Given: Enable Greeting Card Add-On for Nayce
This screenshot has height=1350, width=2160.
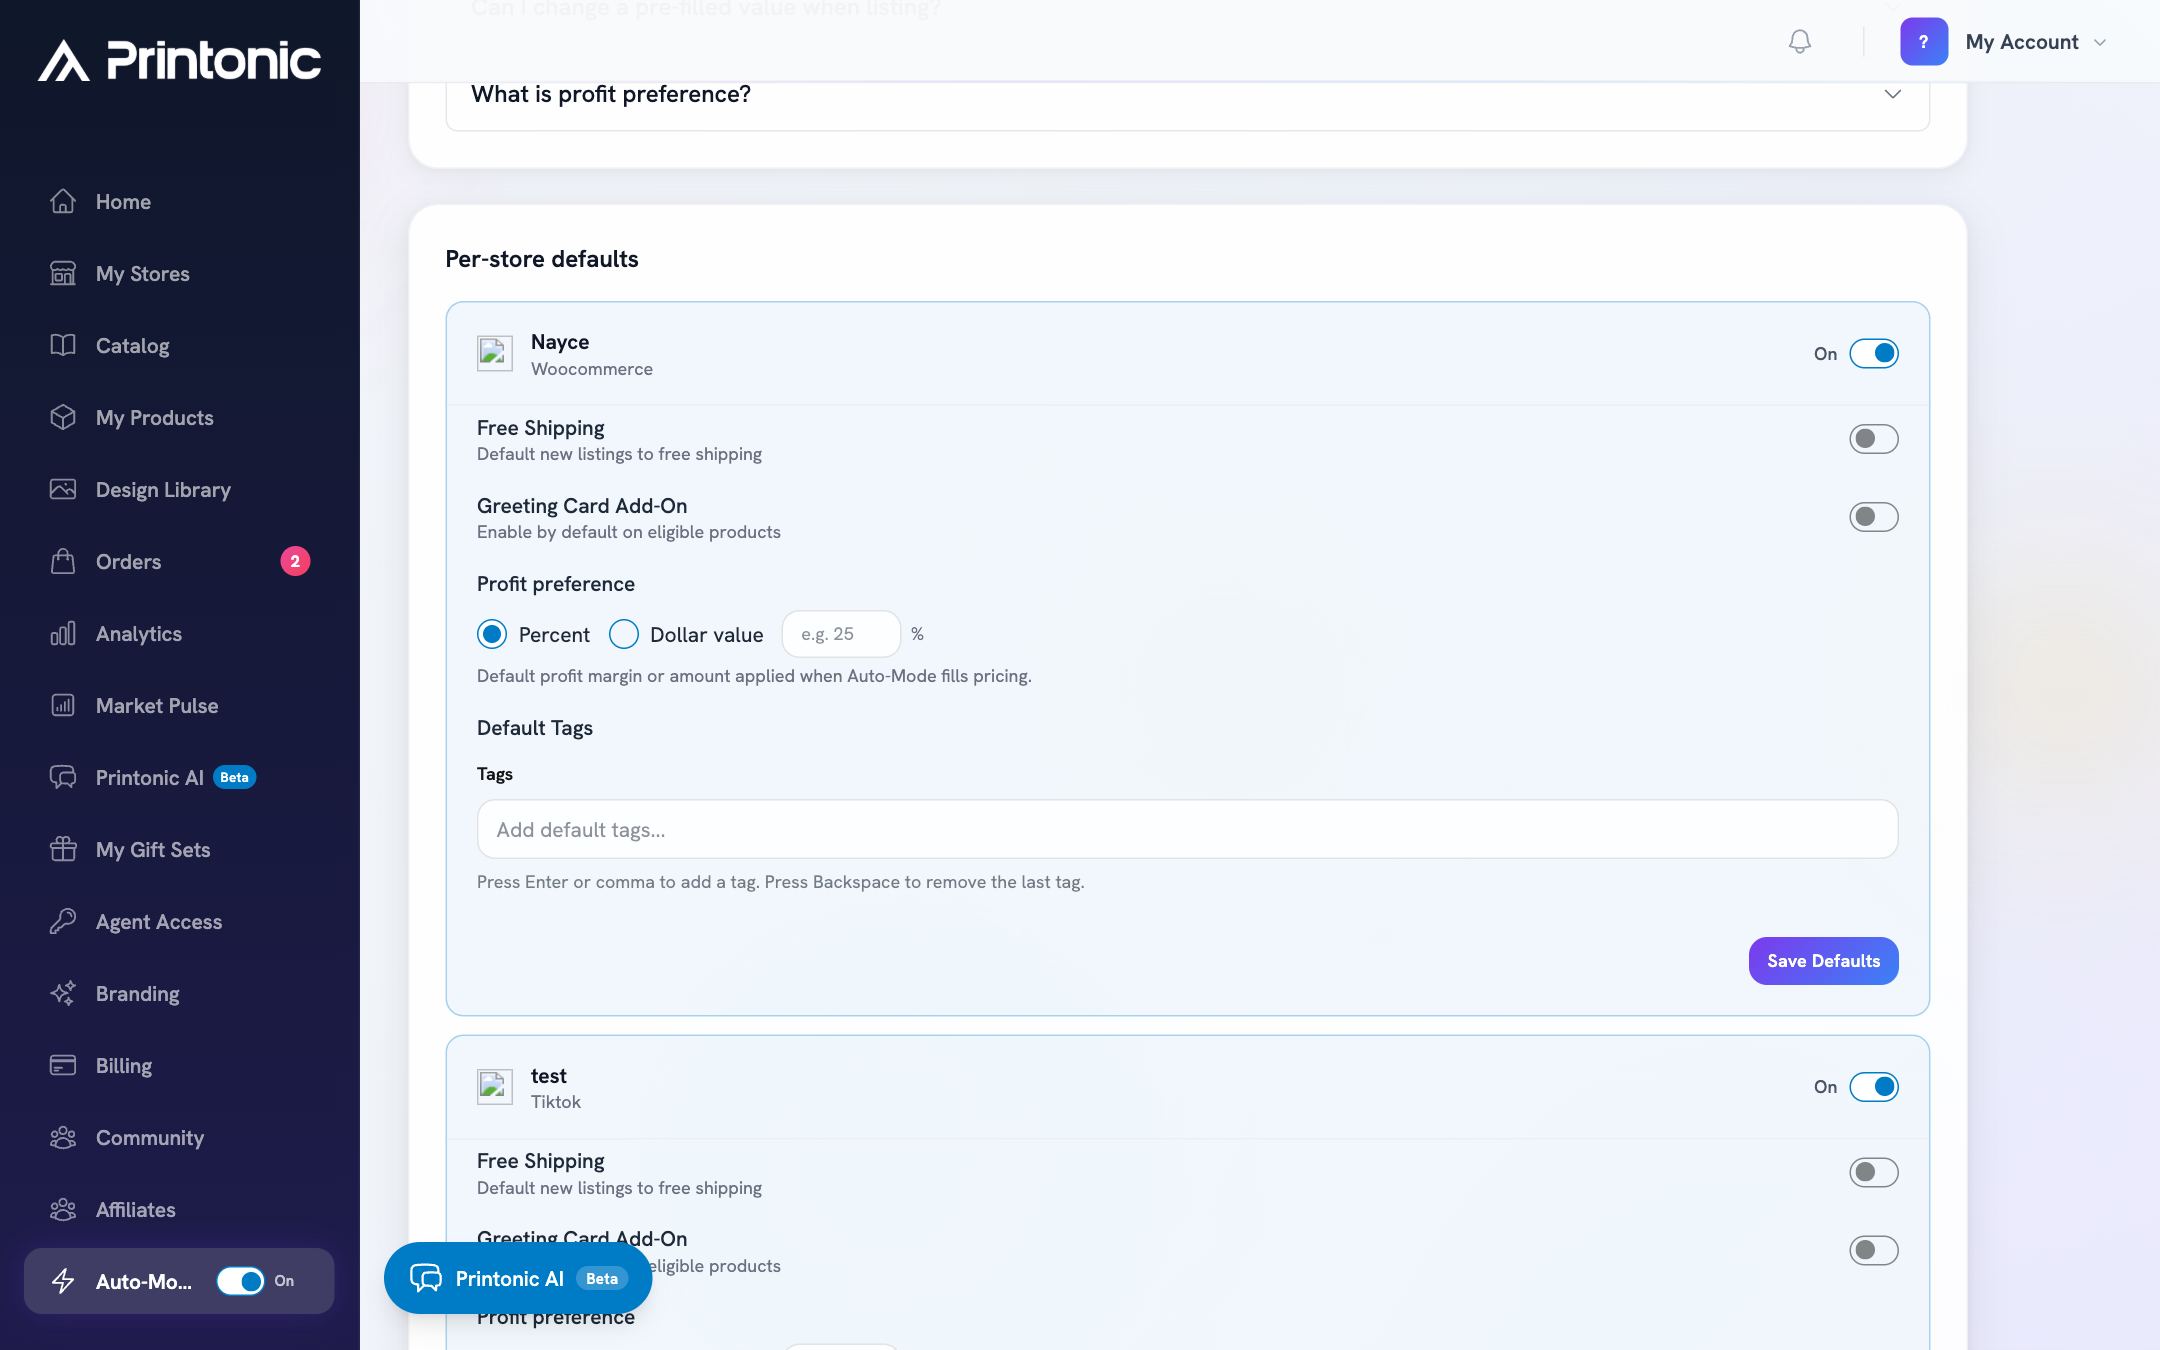Looking at the screenshot, I should 1873,517.
